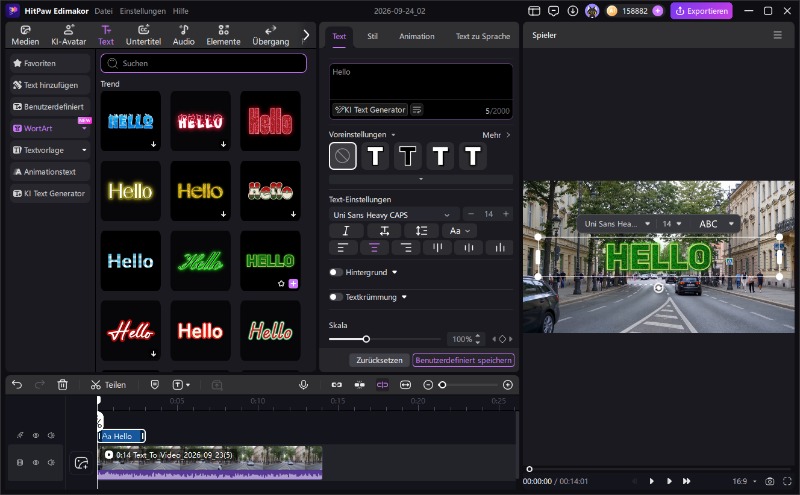The width and height of the screenshot is (800, 495).
Task: Open the download center icon
Action: click(x=572, y=11)
